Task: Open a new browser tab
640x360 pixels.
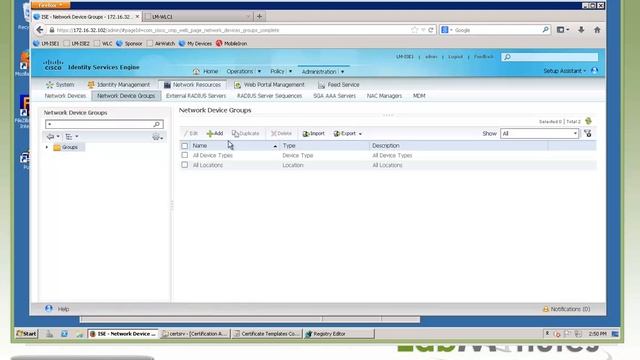Action: 259,16
